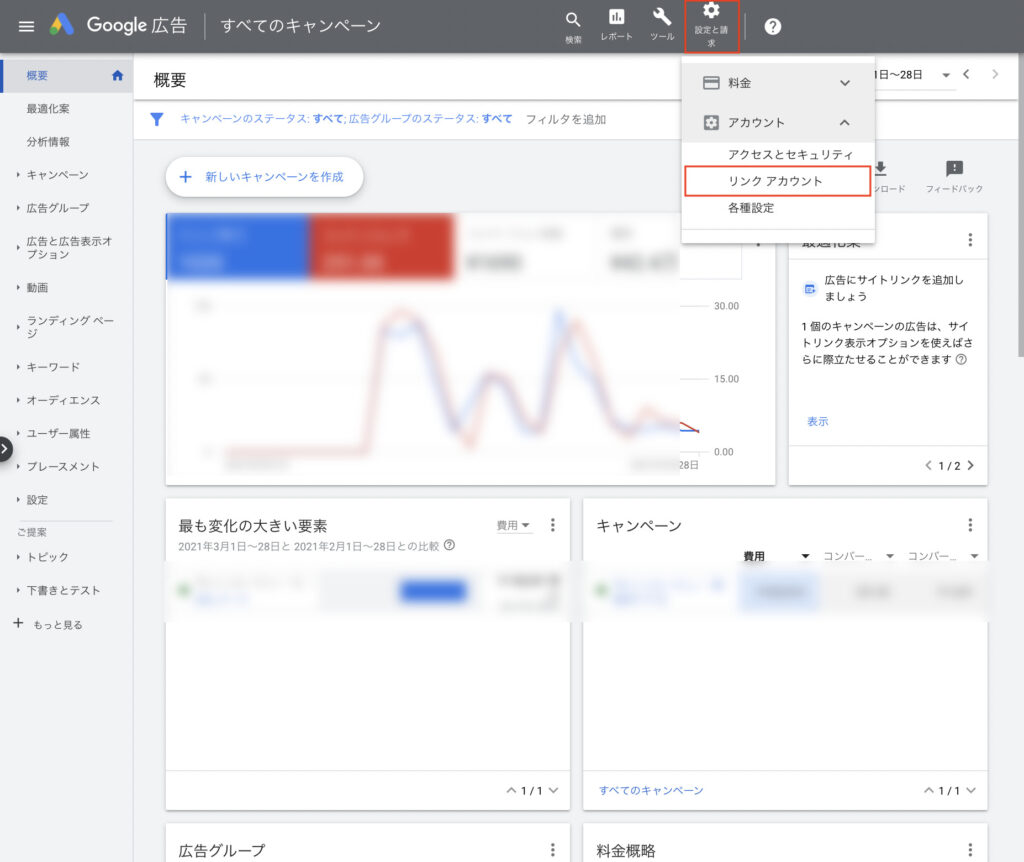Go to next recommendation page arrow
Image resolution: width=1024 pixels, height=862 pixels.
(x=970, y=465)
